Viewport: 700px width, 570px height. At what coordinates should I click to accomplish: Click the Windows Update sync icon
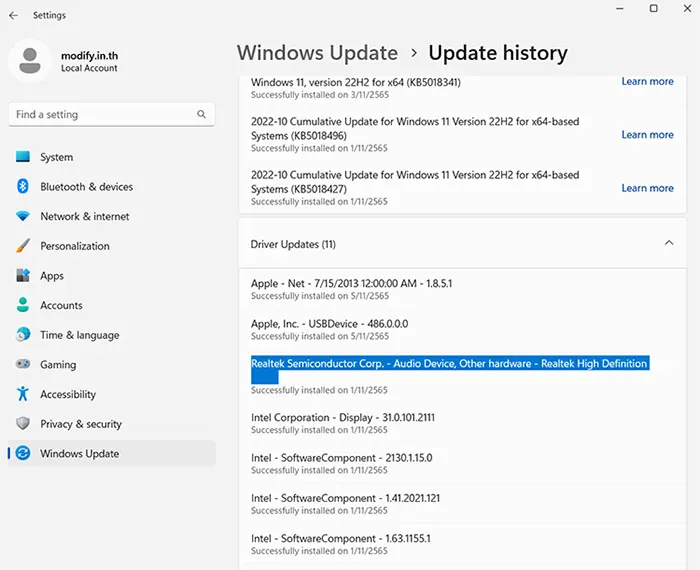(x=23, y=453)
